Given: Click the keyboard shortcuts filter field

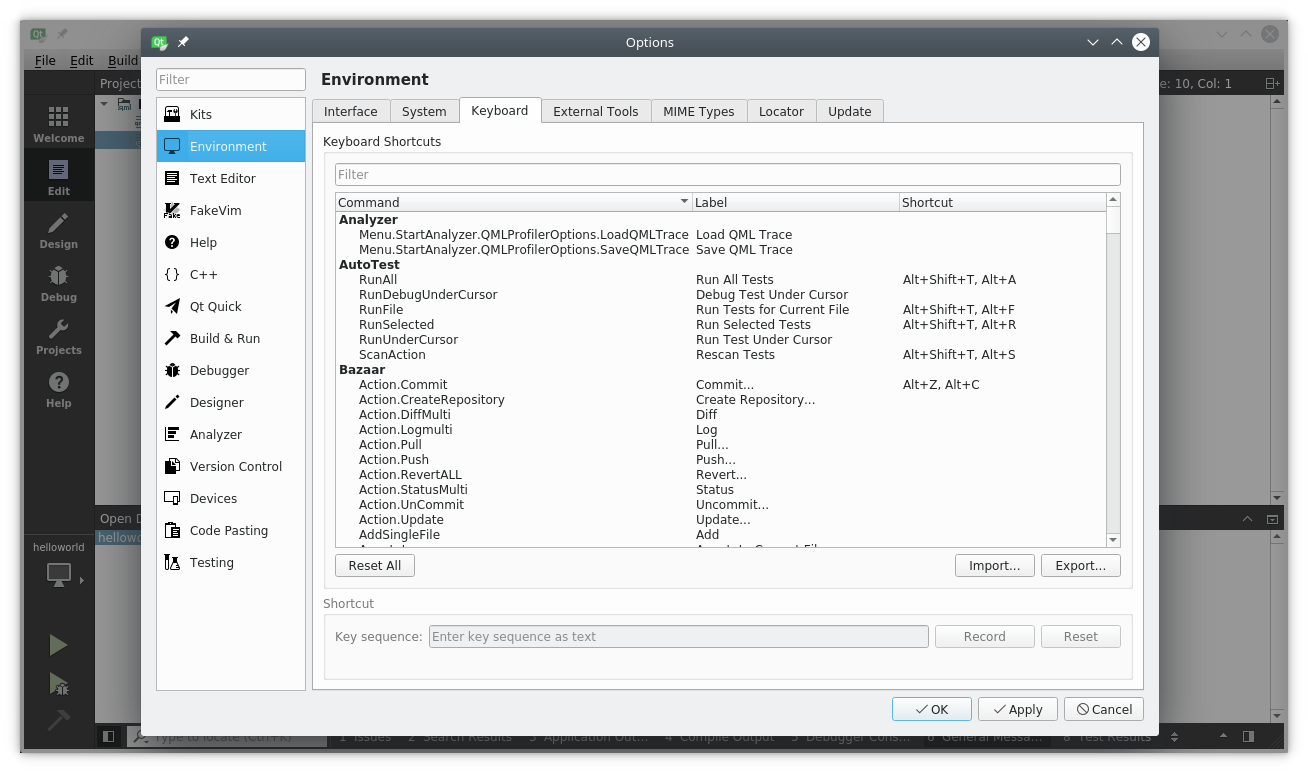Looking at the screenshot, I should [x=727, y=174].
